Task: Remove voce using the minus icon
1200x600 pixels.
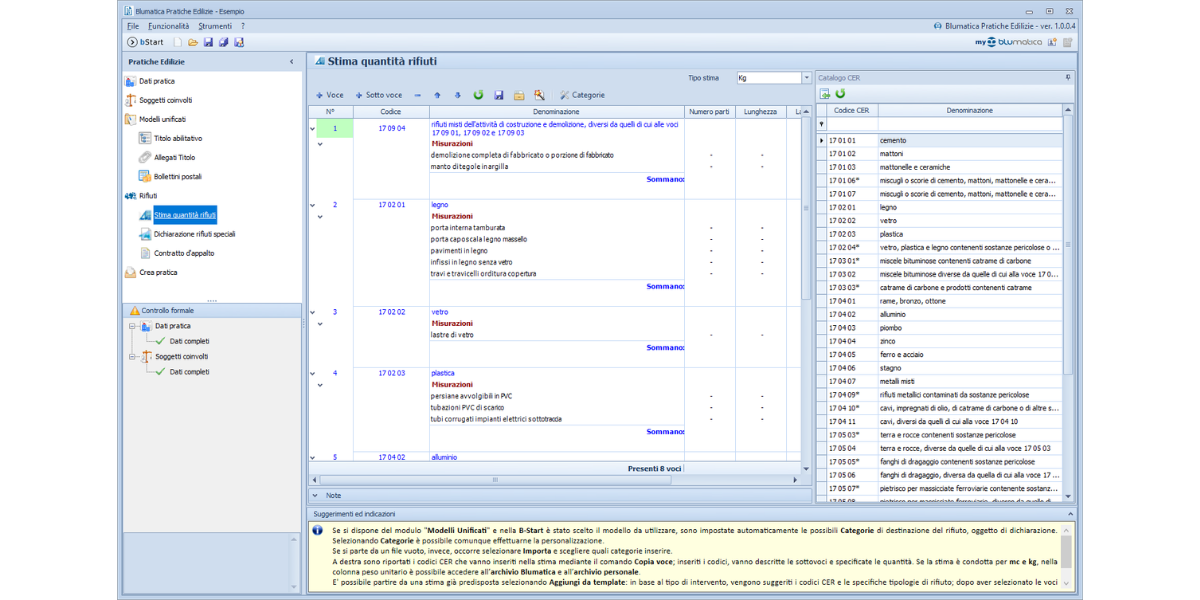Action: pyautogui.click(x=417, y=95)
